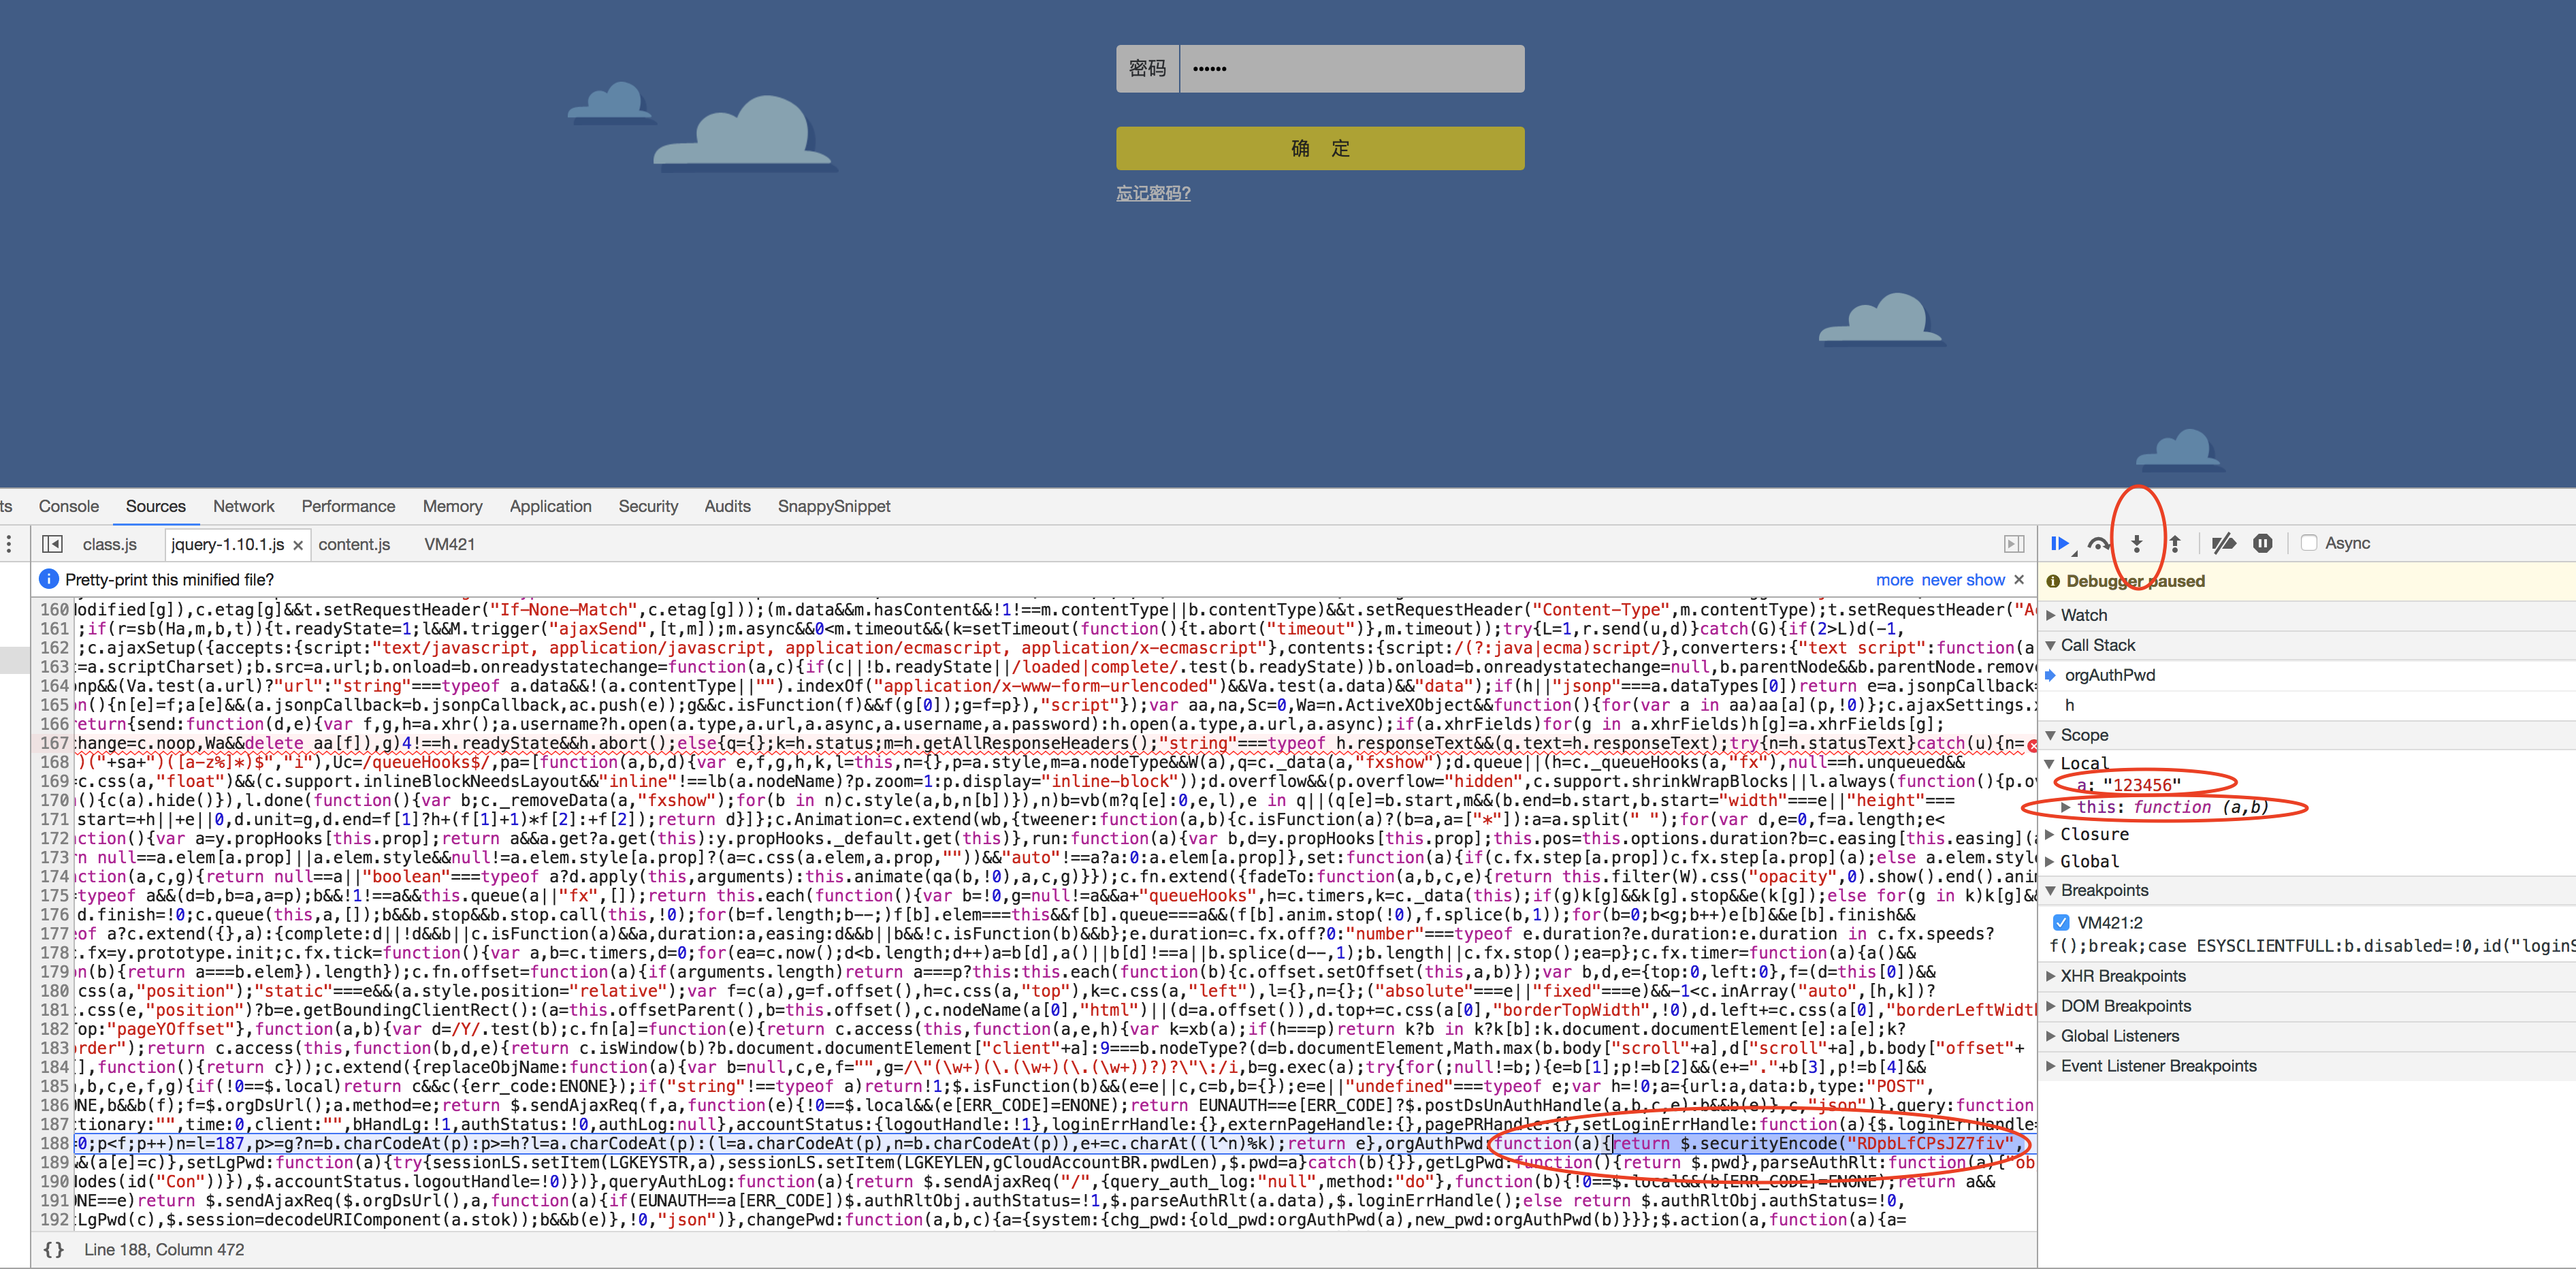2576x1269 pixels.
Task: Show the file navigator sidebar
Action: tap(52, 544)
